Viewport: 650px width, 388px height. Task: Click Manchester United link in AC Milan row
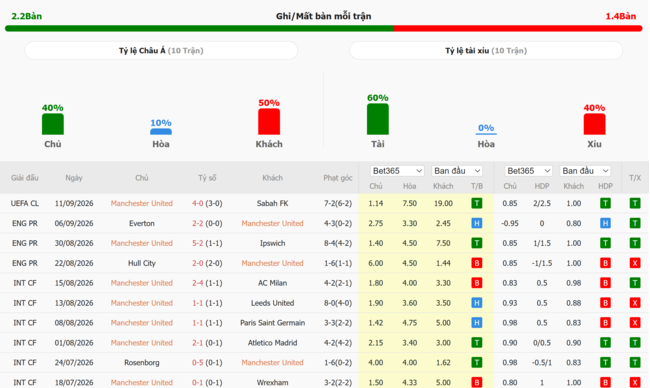pos(141,283)
